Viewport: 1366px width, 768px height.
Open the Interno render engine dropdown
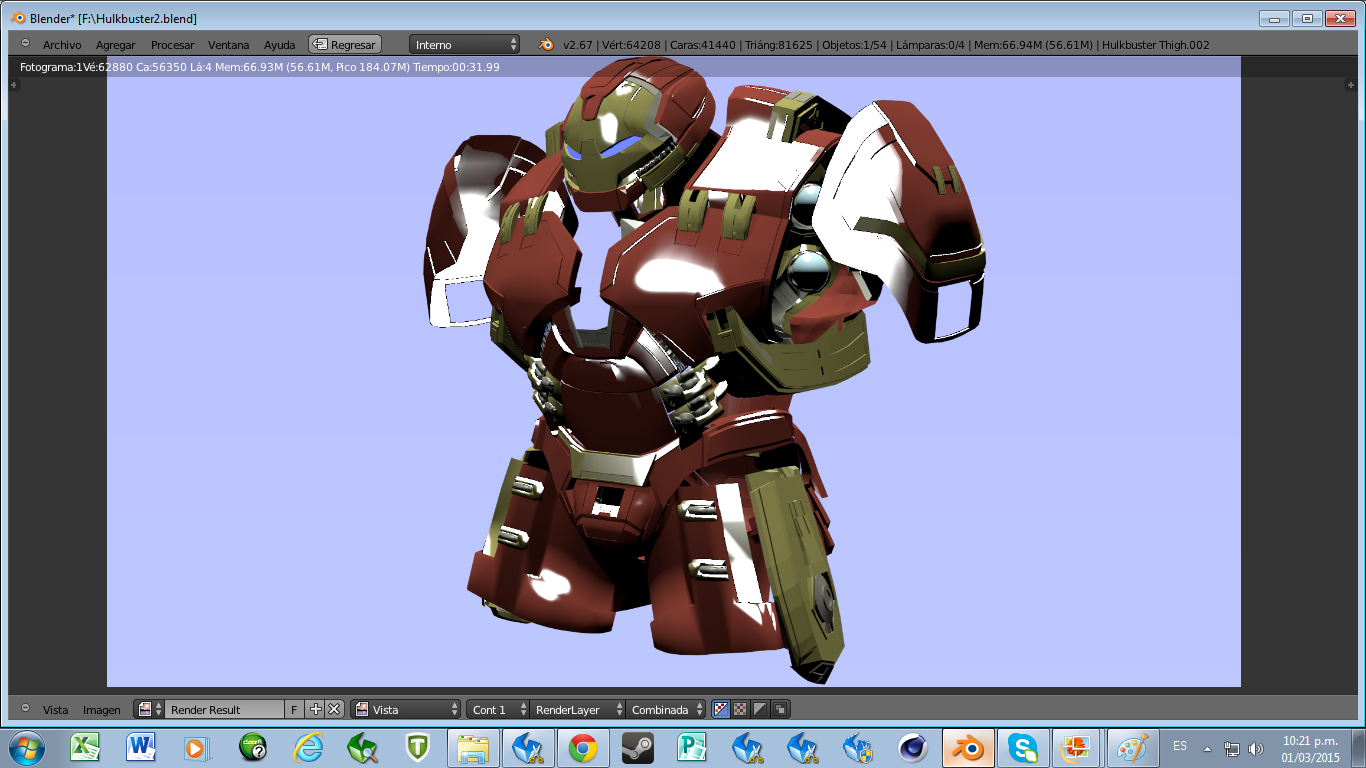click(x=465, y=45)
